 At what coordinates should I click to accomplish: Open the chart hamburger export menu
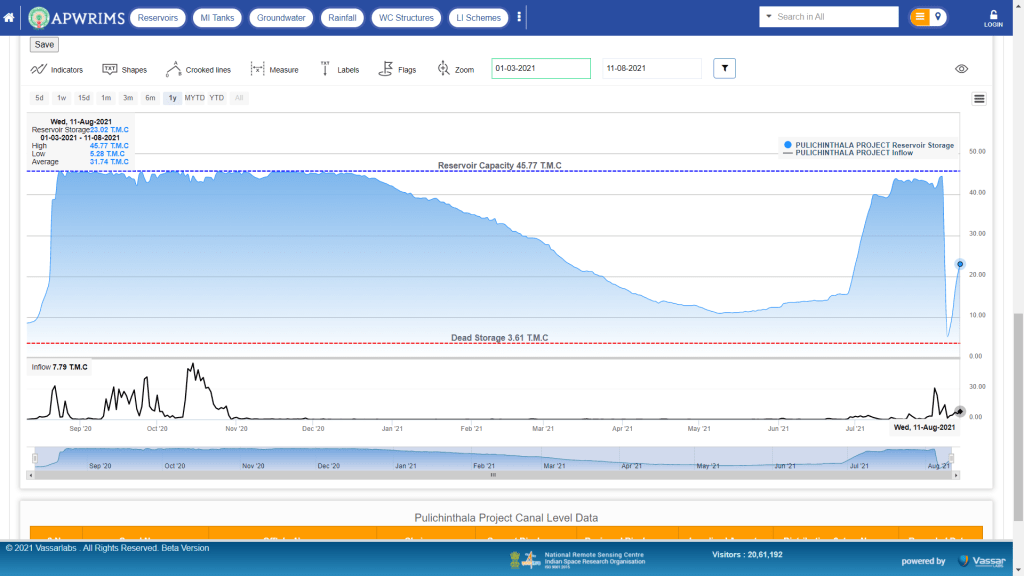coord(979,98)
